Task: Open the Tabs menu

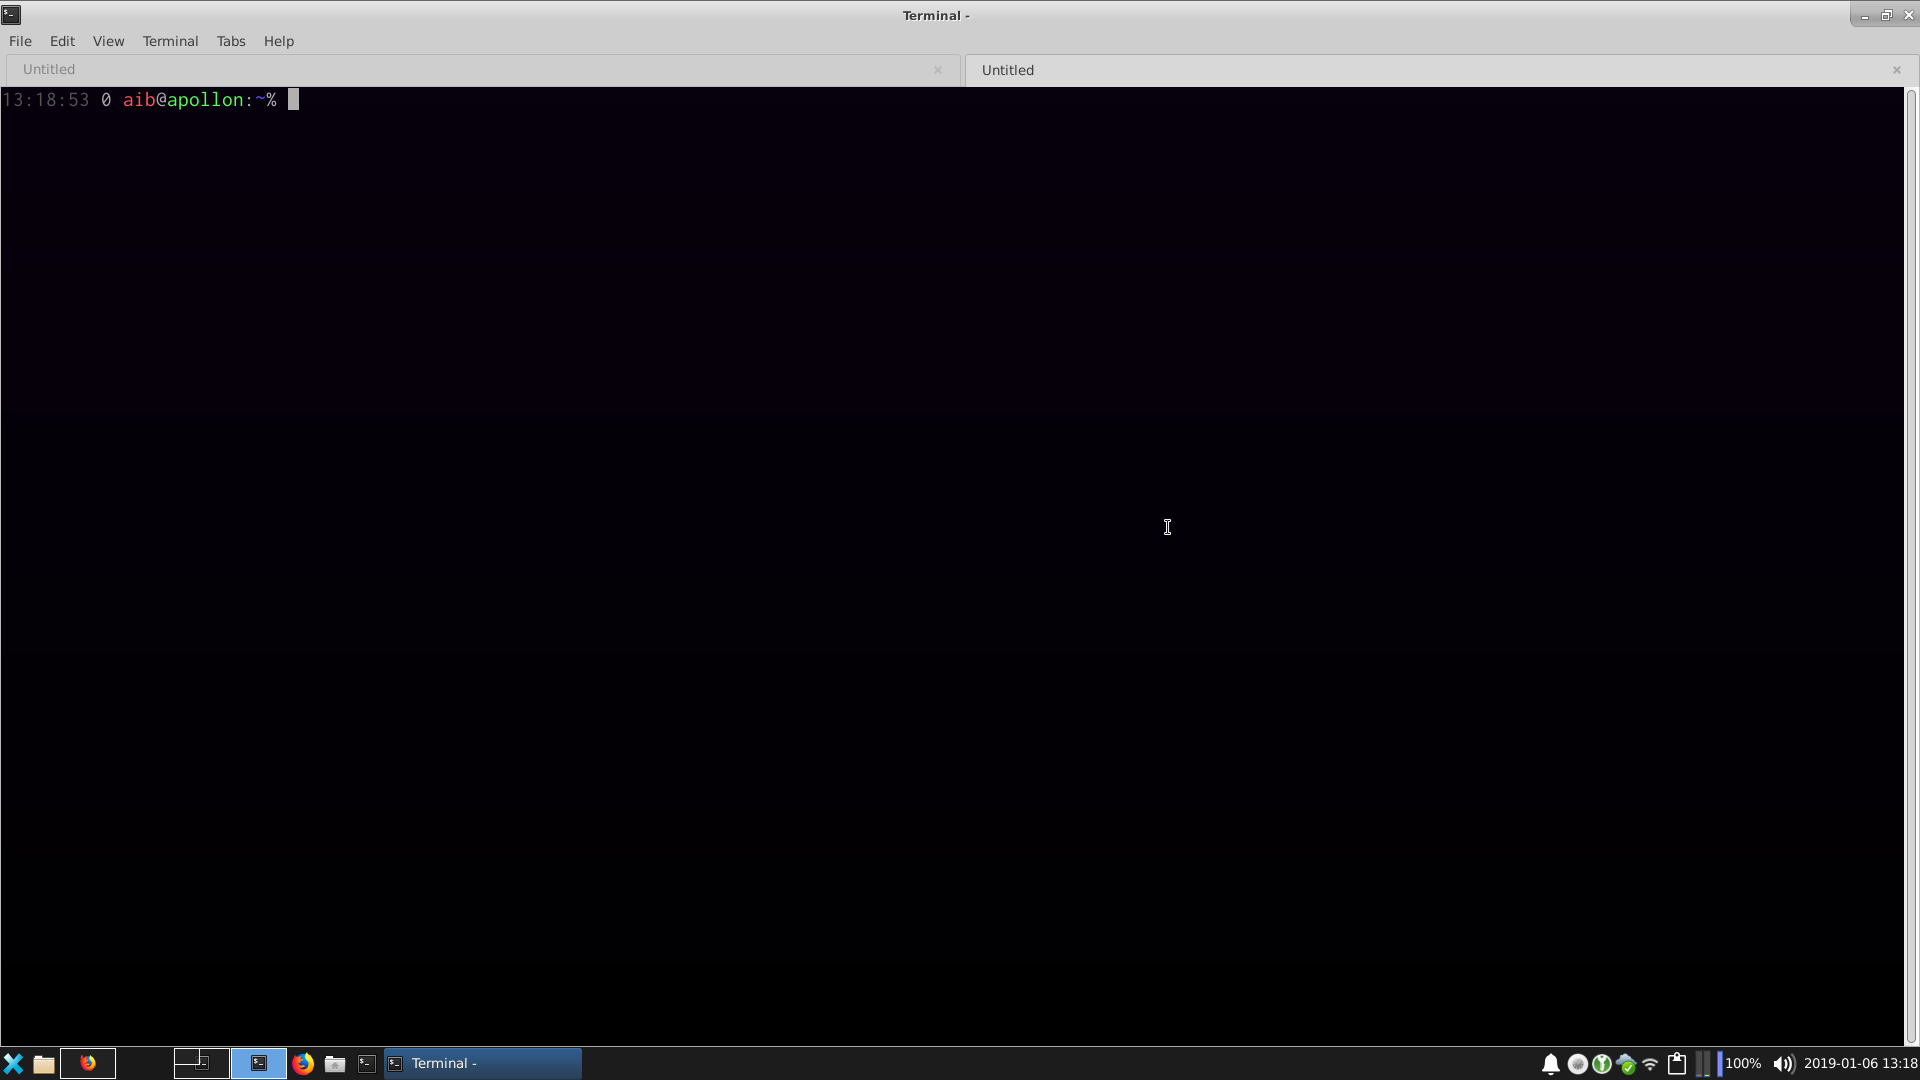Action: coord(231,41)
